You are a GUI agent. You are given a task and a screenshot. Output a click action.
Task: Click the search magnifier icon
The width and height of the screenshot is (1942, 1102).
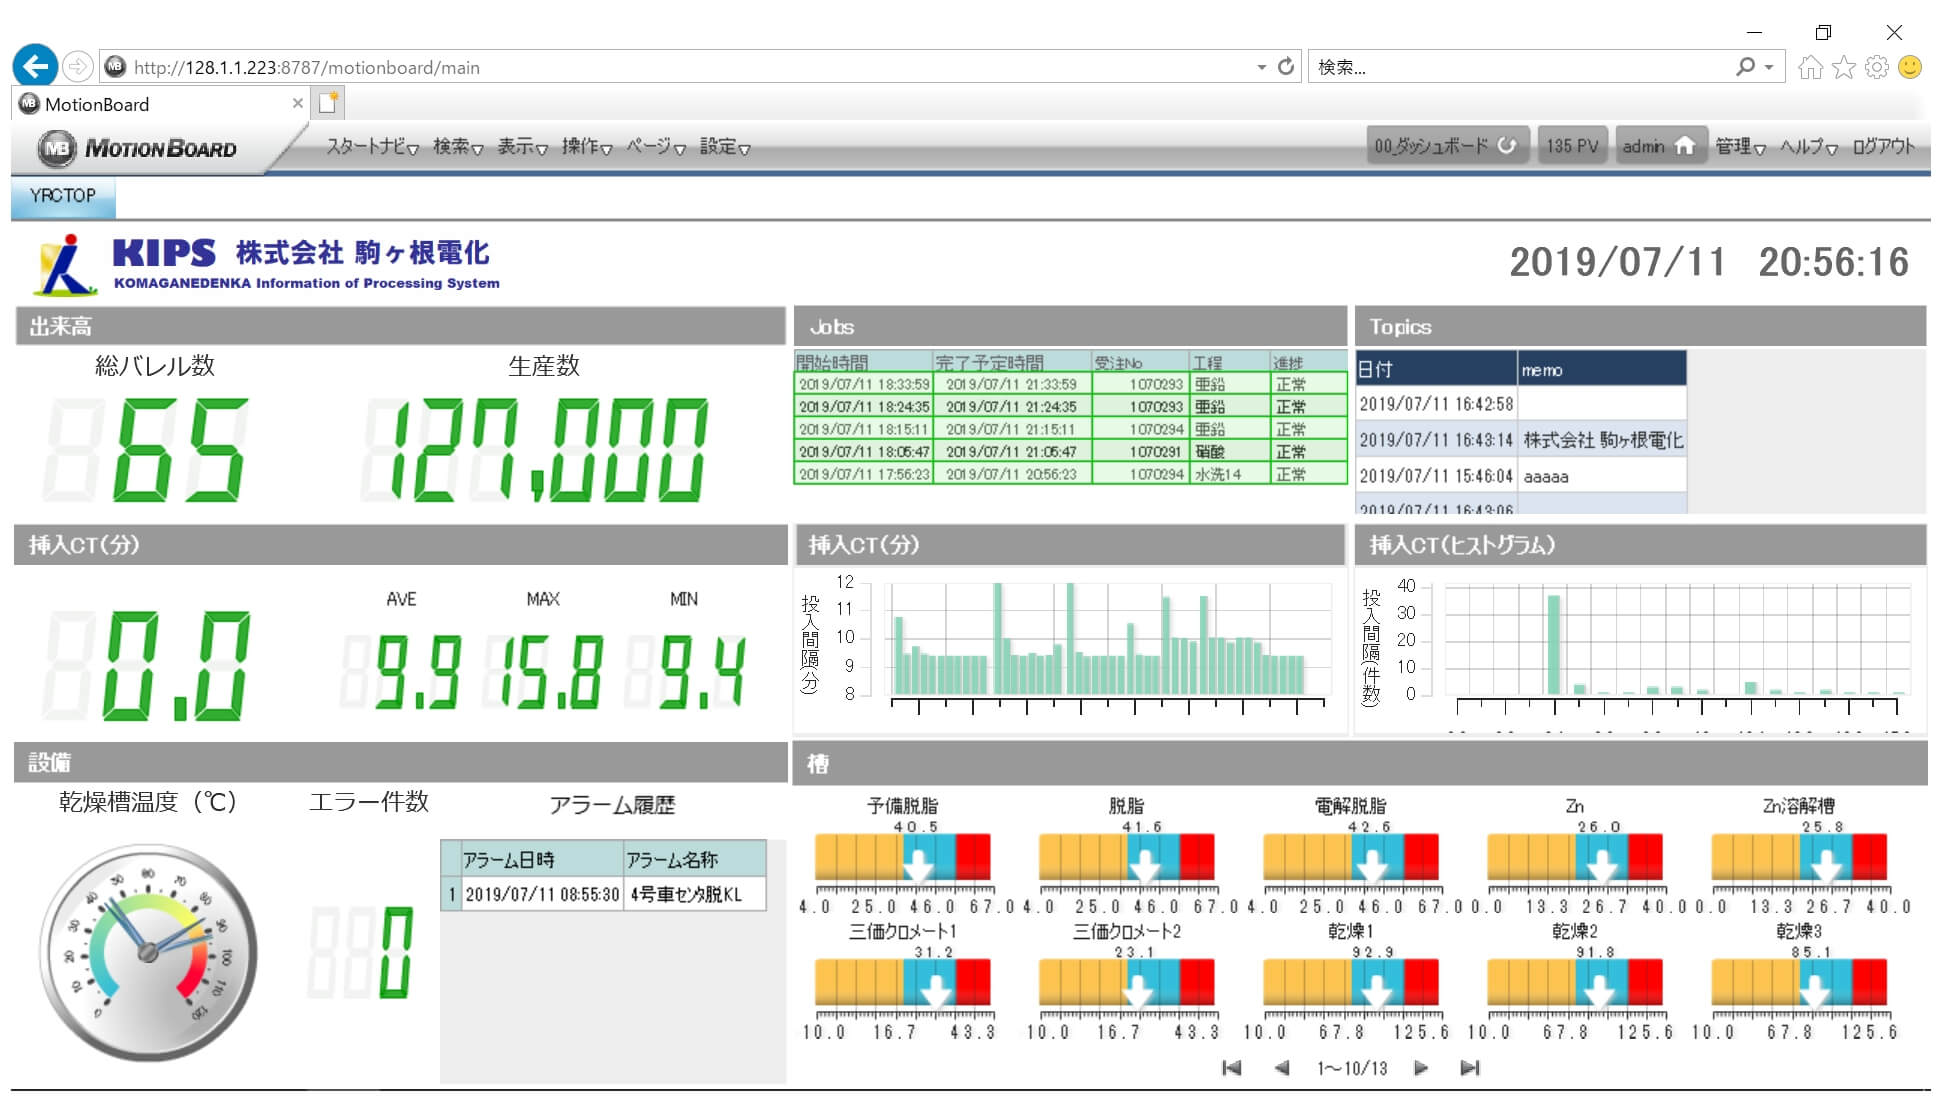click(x=1745, y=67)
